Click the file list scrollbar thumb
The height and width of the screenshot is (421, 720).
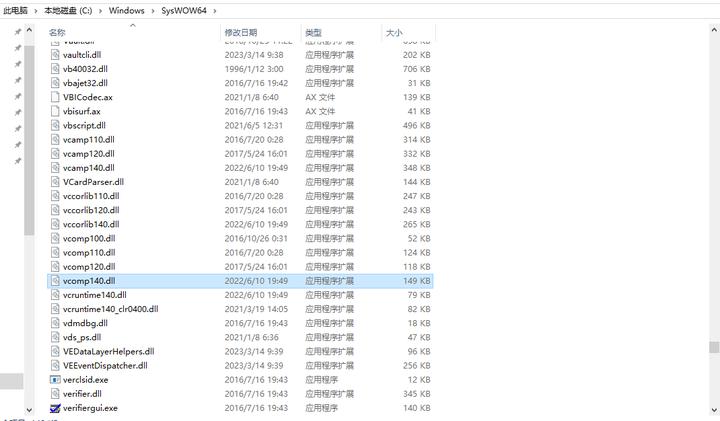click(x=714, y=347)
